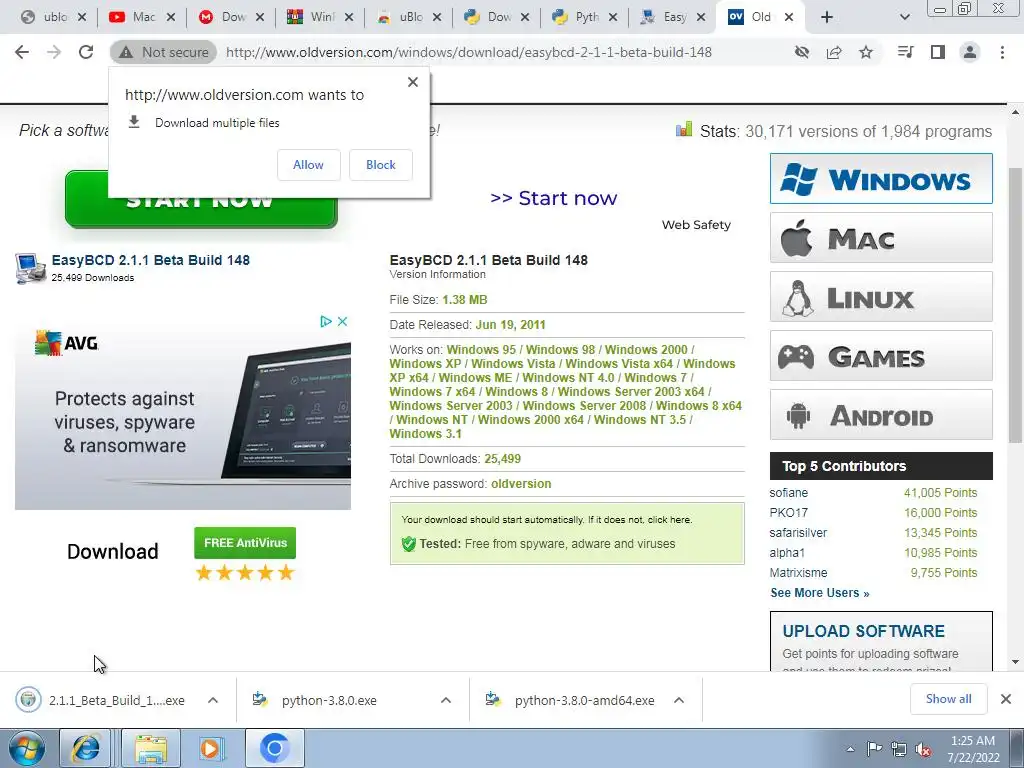Click the UPLOAD SOFTWARE heading
This screenshot has width=1024, height=768.
coord(863,632)
